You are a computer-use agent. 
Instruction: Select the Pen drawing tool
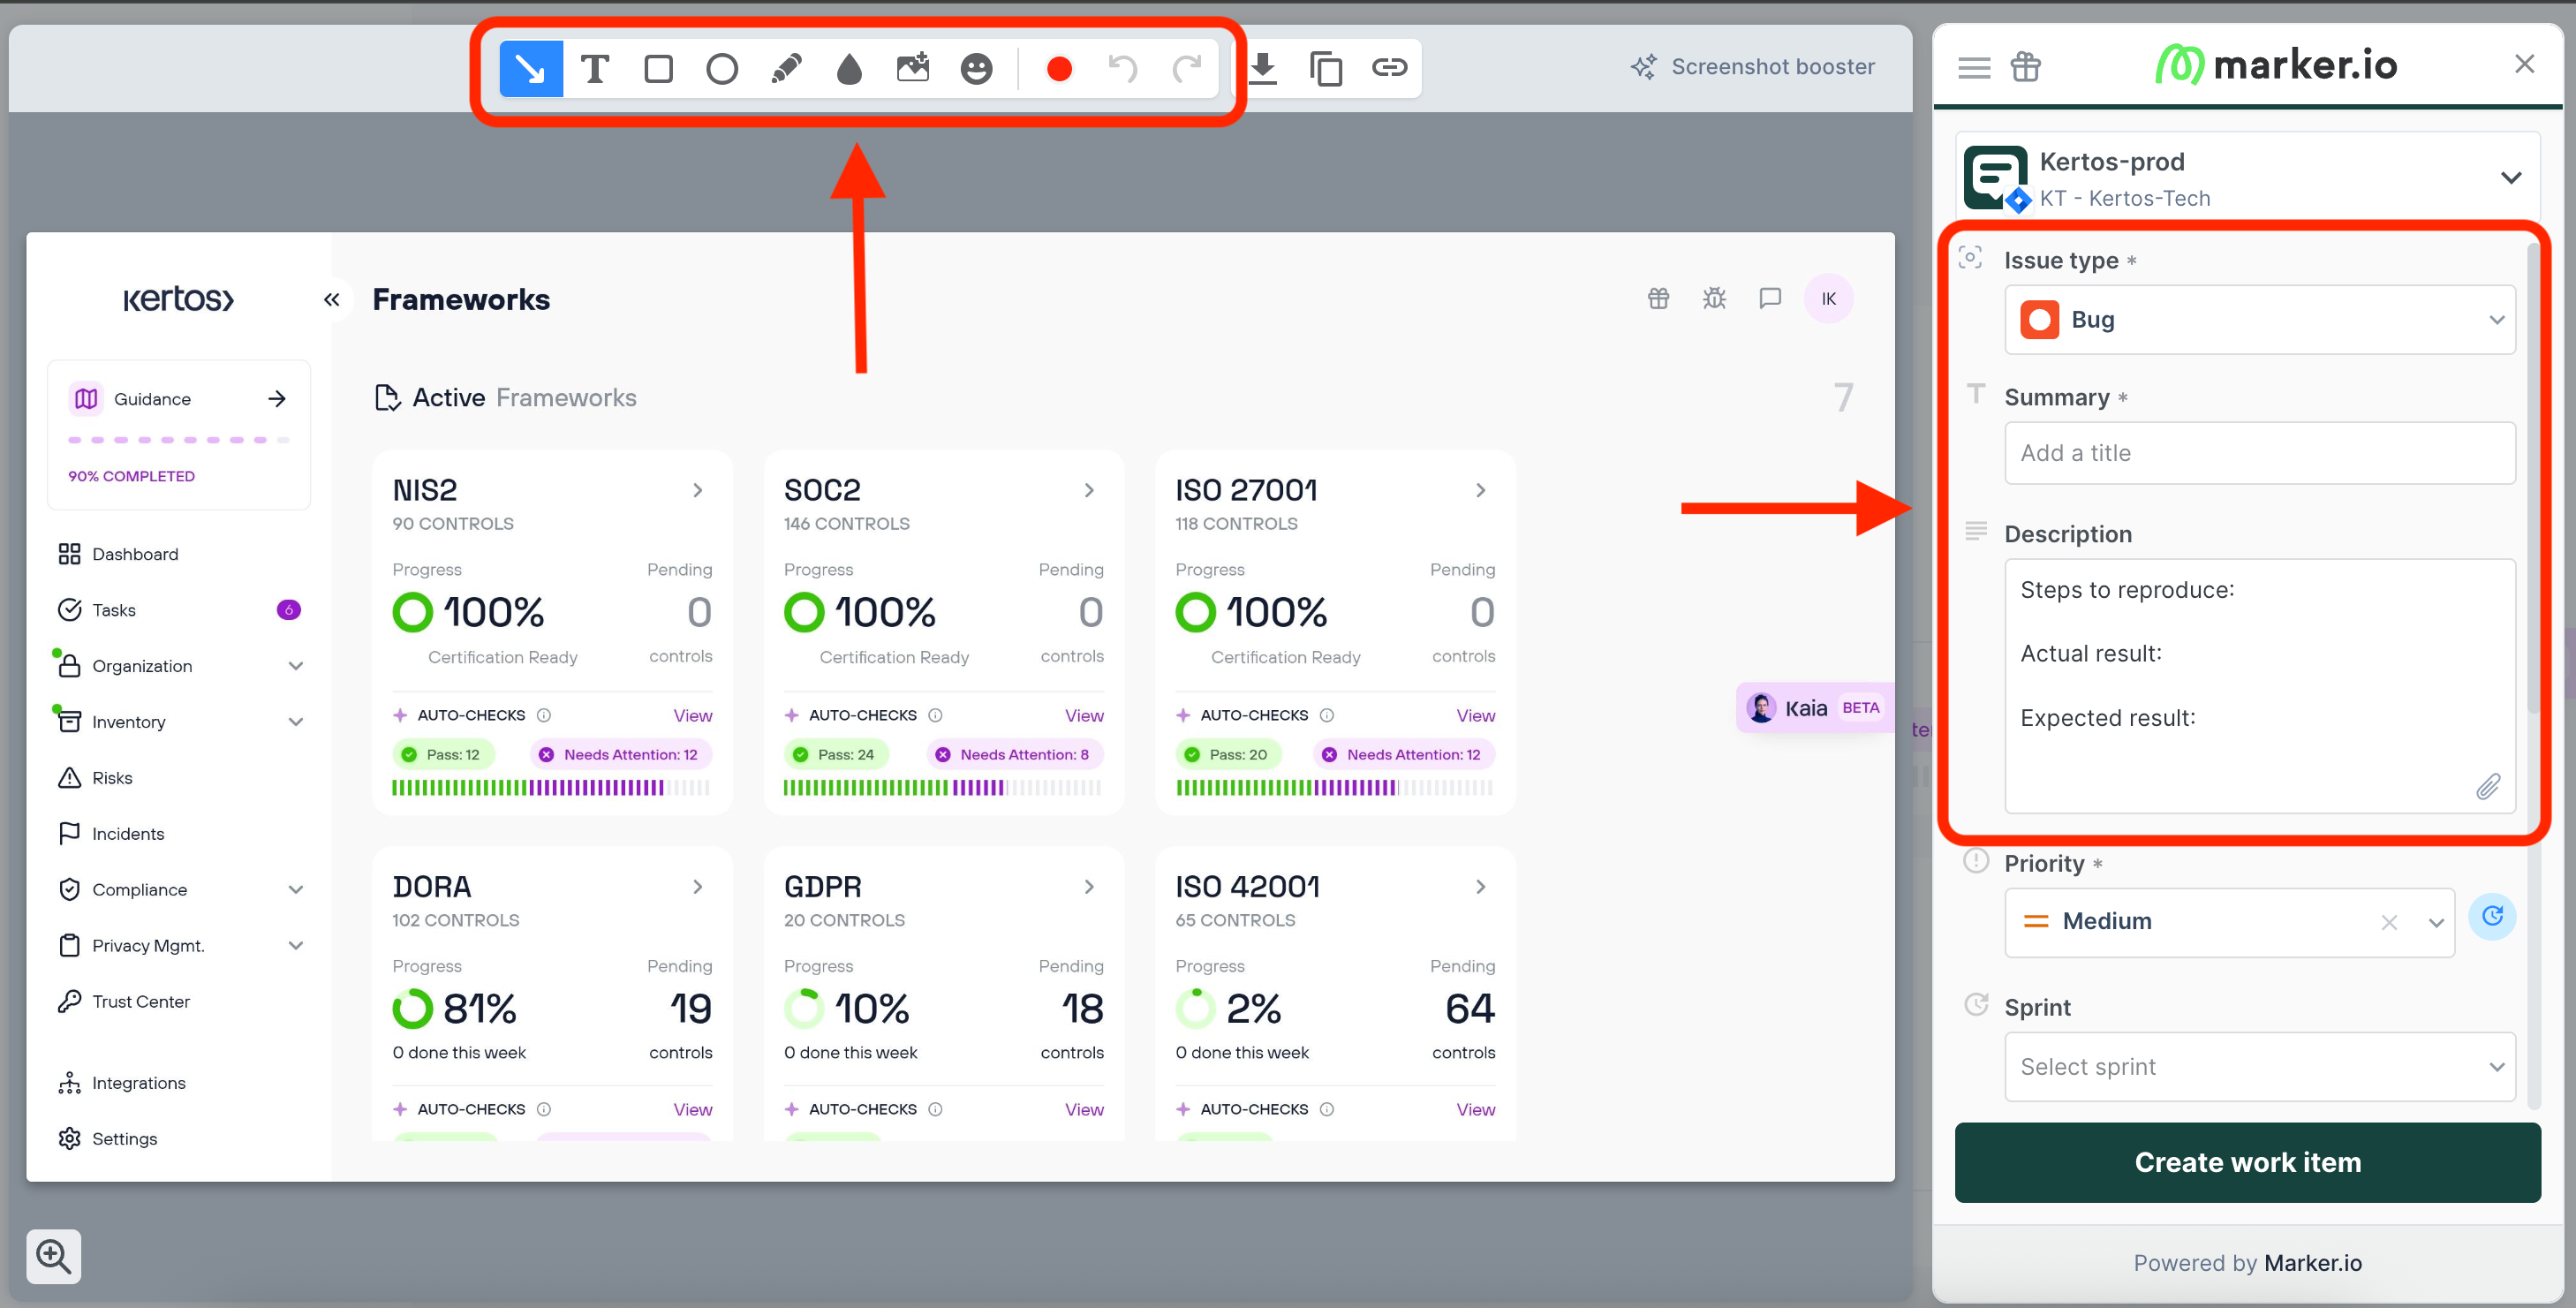click(x=786, y=68)
